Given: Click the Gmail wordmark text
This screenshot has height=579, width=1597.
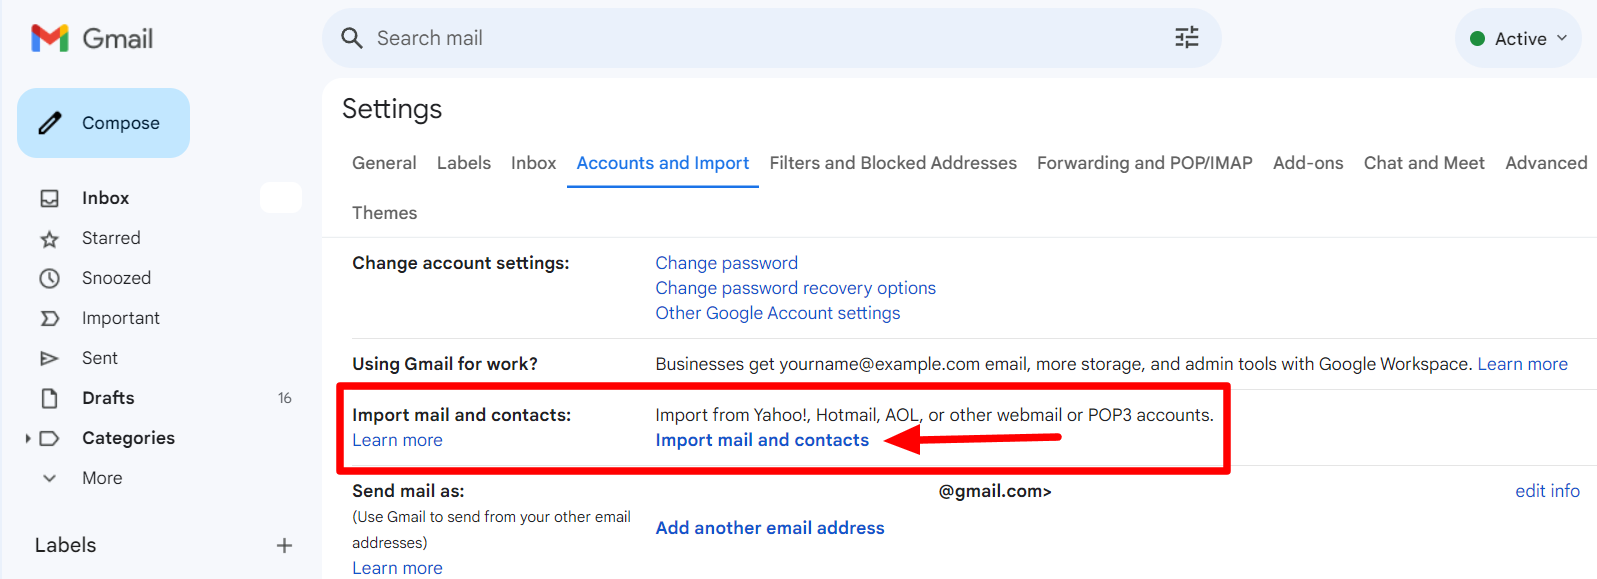Looking at the screenshot, I should 117,39.
